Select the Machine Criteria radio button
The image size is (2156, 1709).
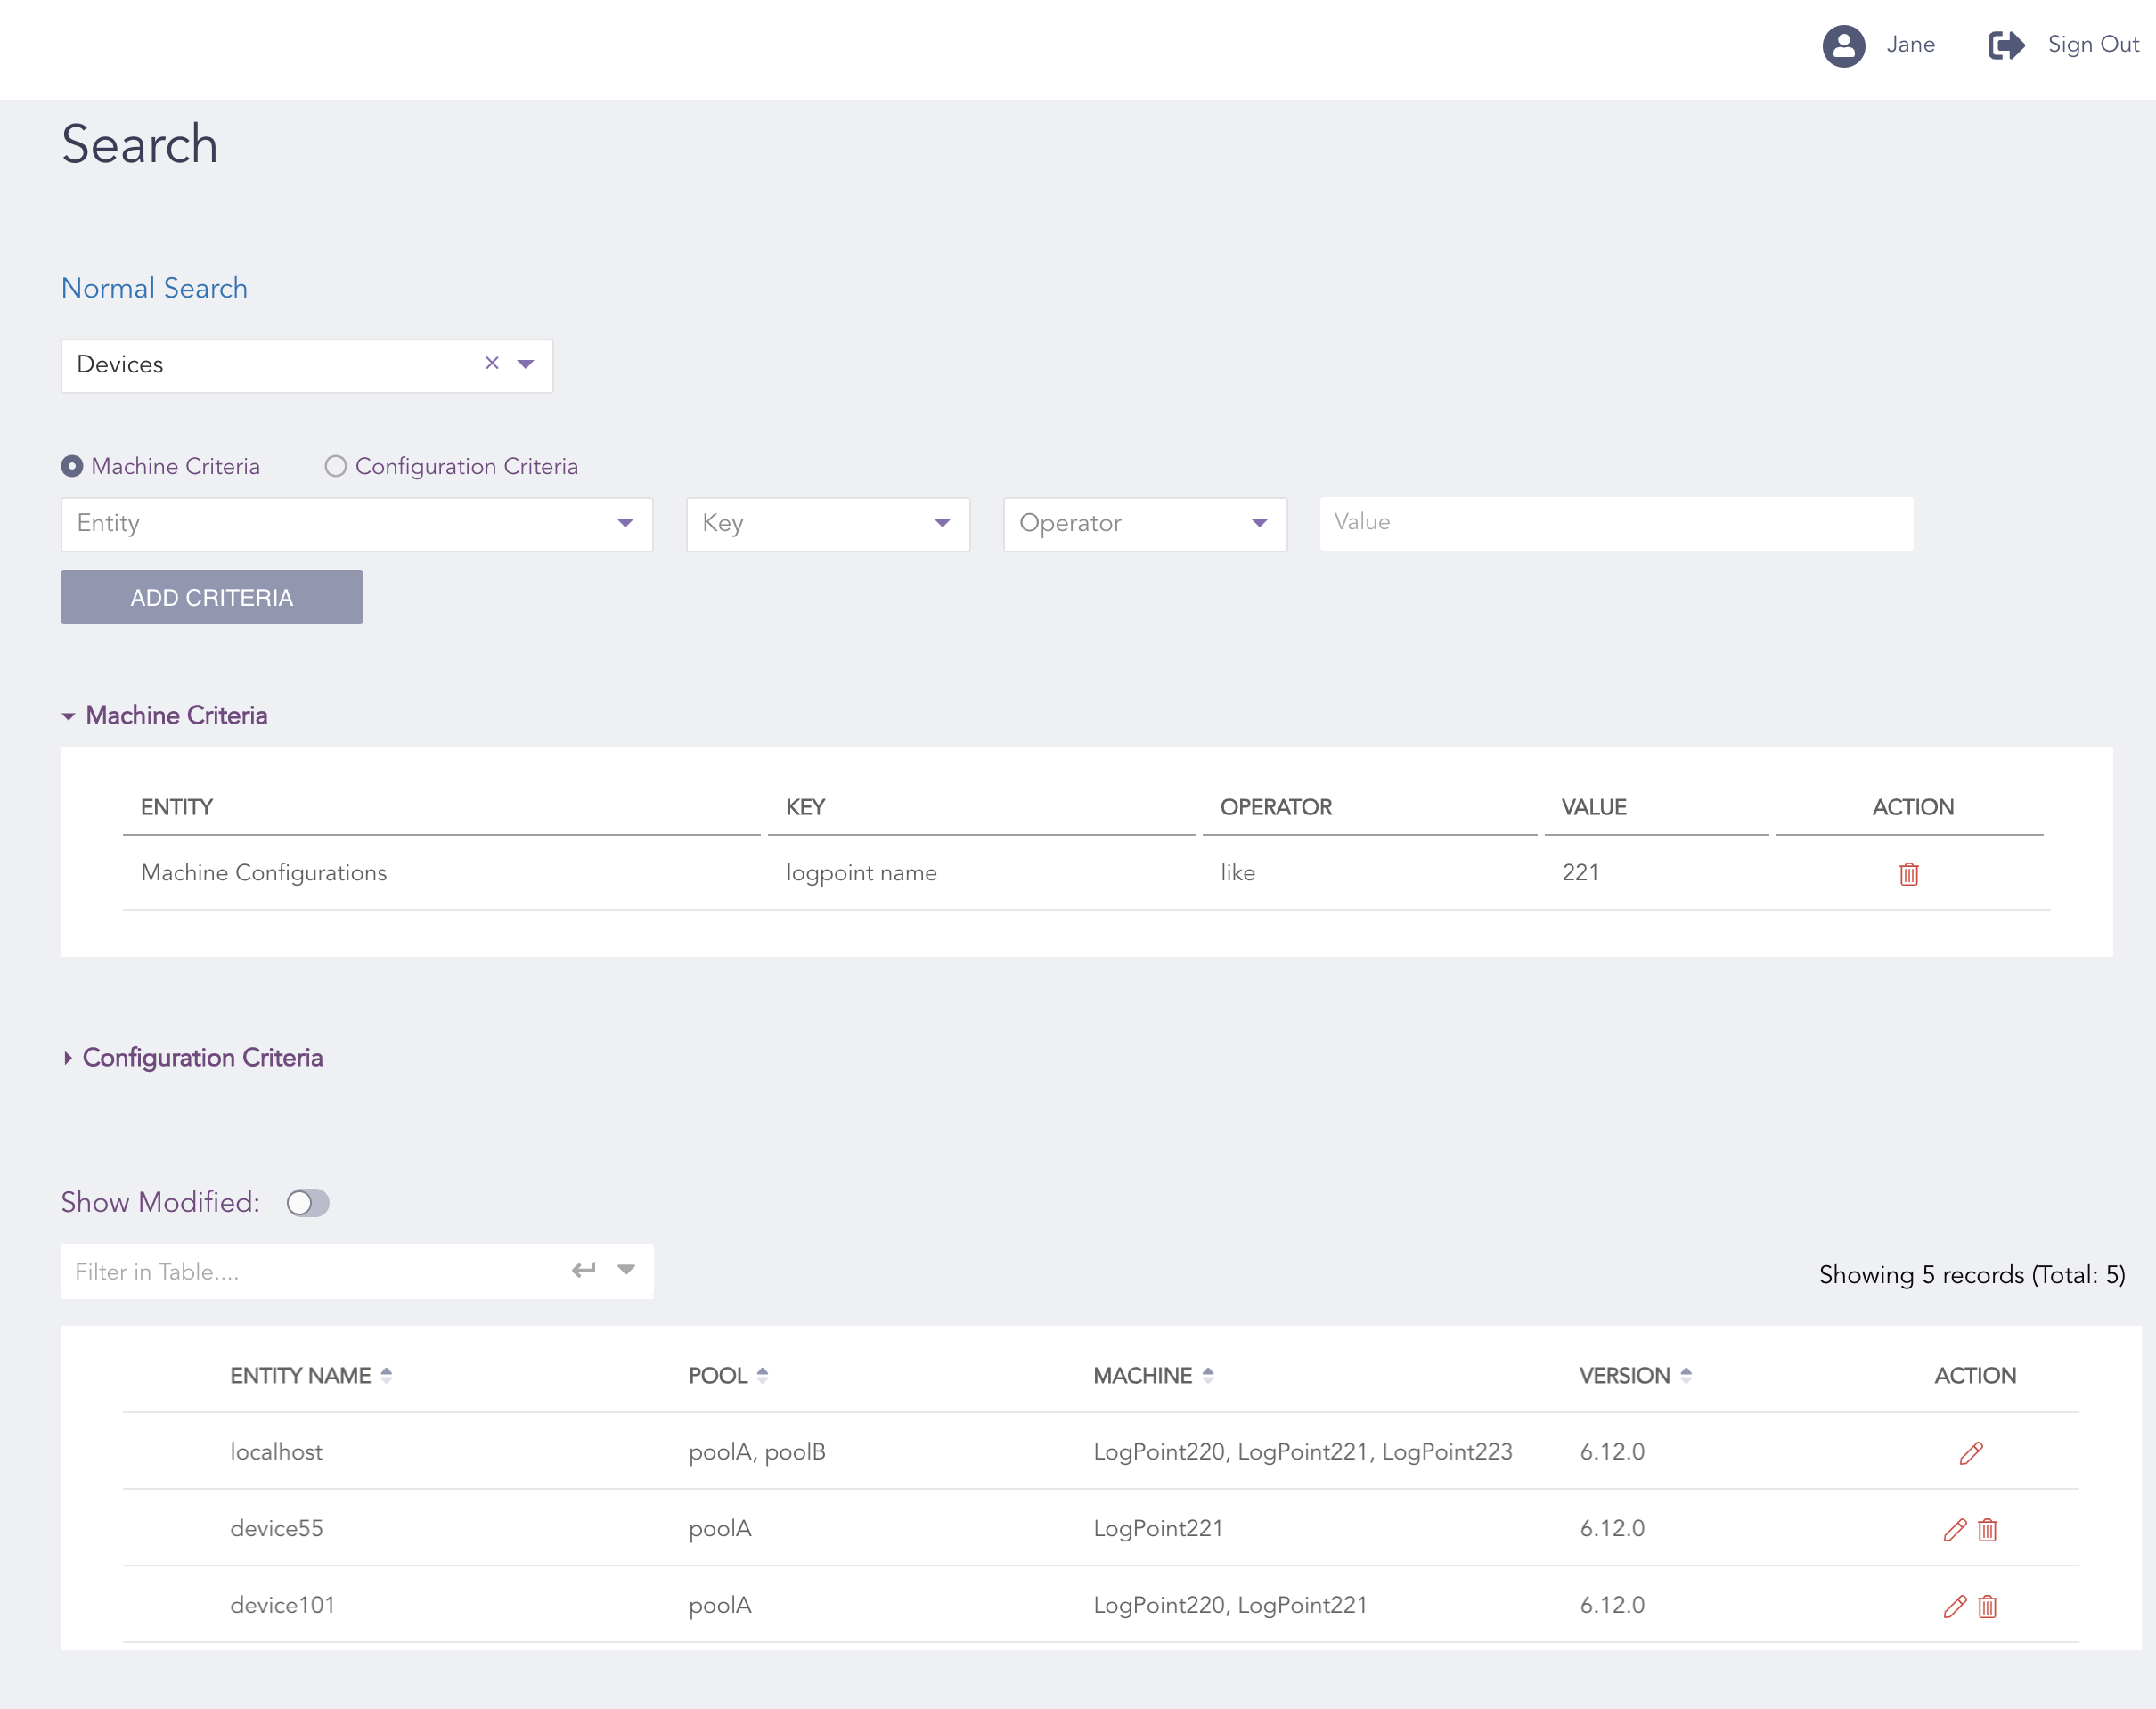tap(72, 467)
